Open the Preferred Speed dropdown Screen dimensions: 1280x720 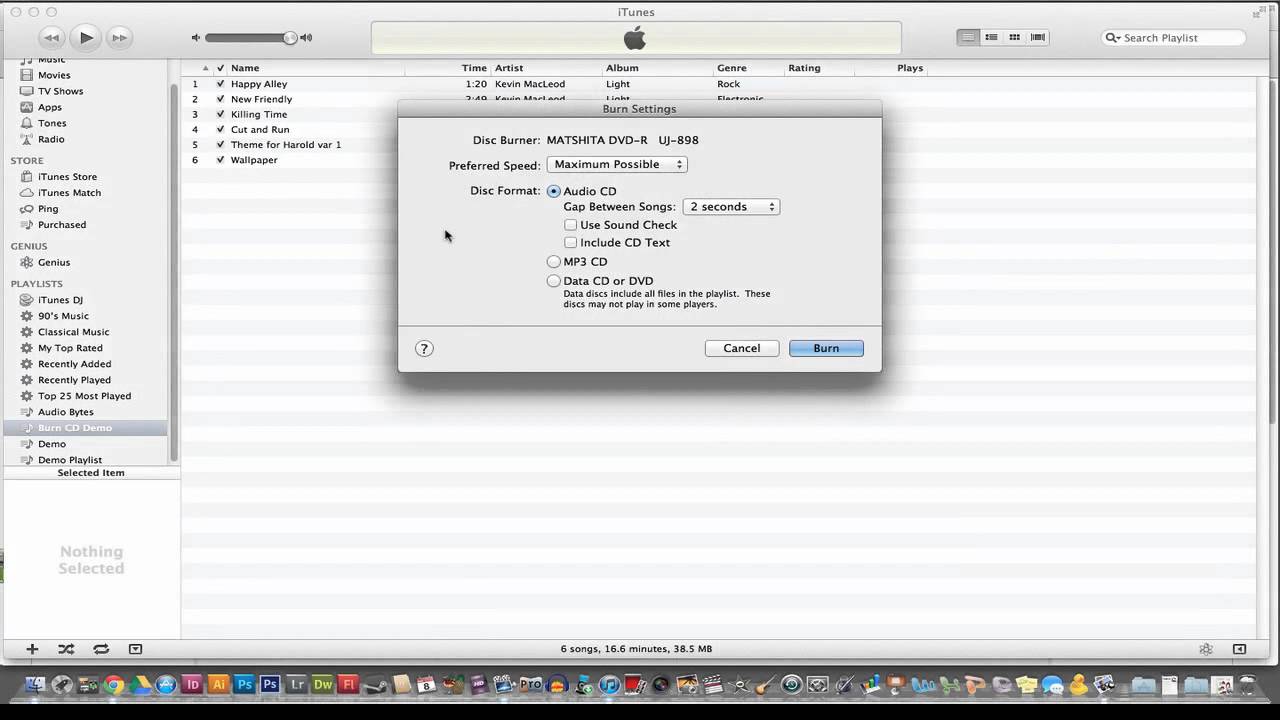617,165
